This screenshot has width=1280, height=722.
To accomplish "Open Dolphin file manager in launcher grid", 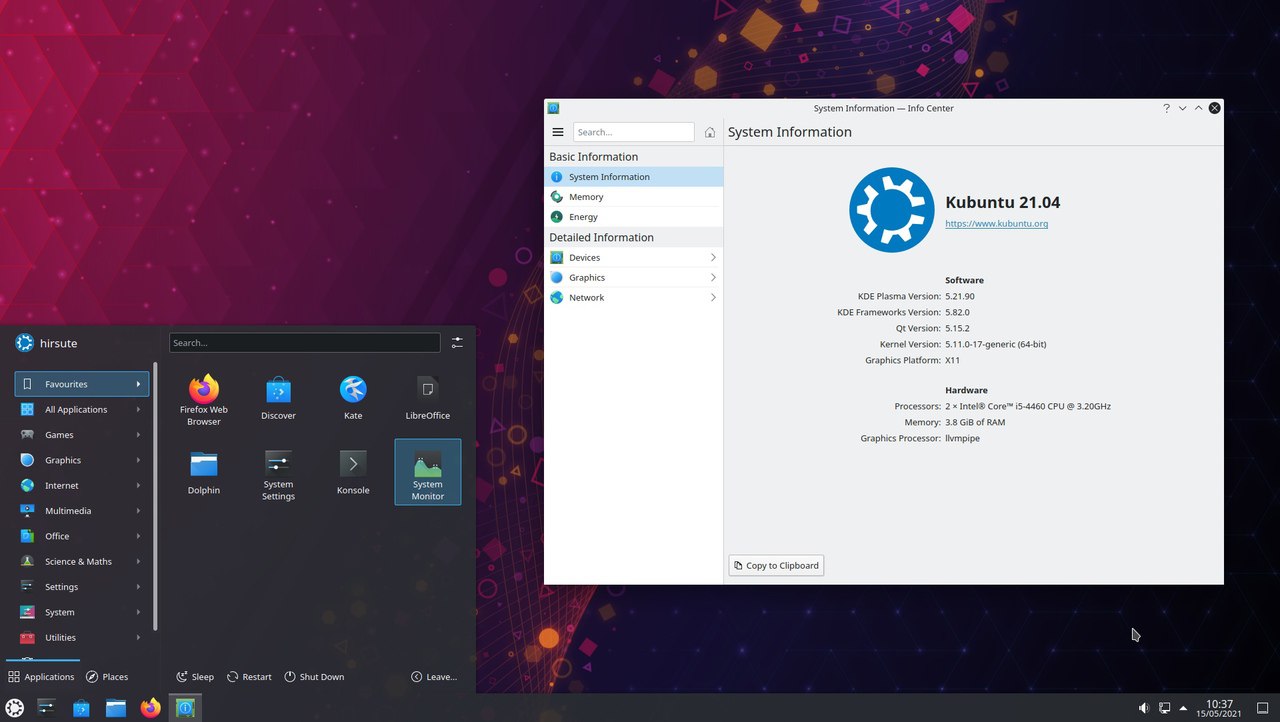I will pyautogui.click(x=204, y=472).
